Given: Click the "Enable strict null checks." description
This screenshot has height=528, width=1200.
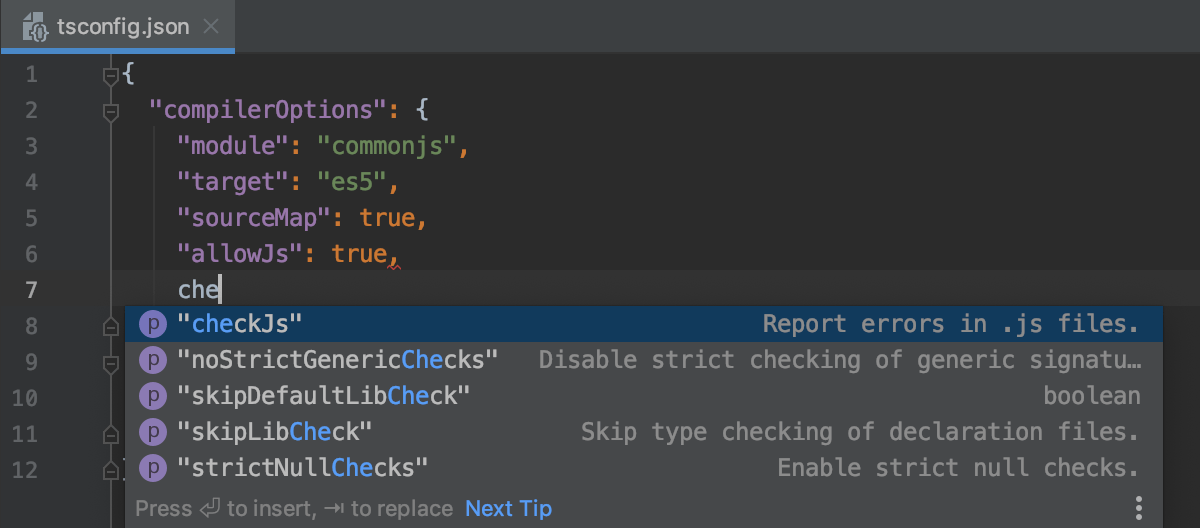Looking at the screenshot, I should [958, 467].
